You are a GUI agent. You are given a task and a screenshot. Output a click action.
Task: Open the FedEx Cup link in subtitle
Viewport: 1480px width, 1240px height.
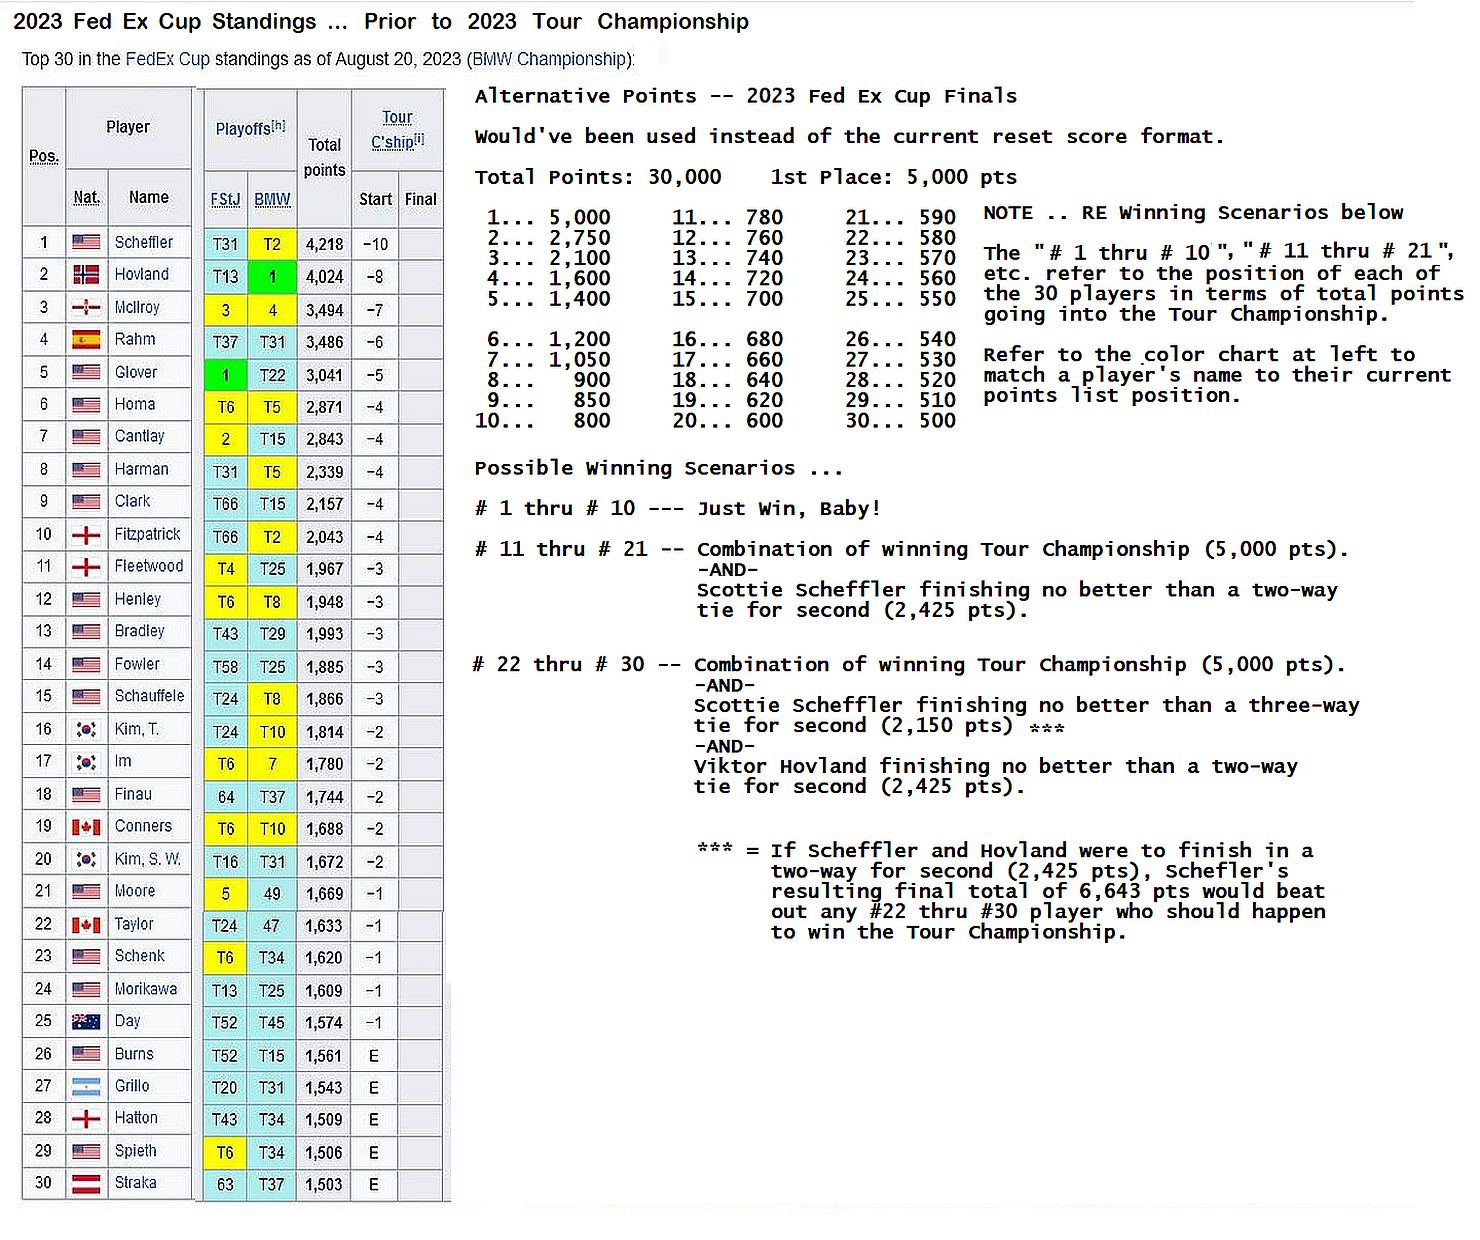[167, 59]
